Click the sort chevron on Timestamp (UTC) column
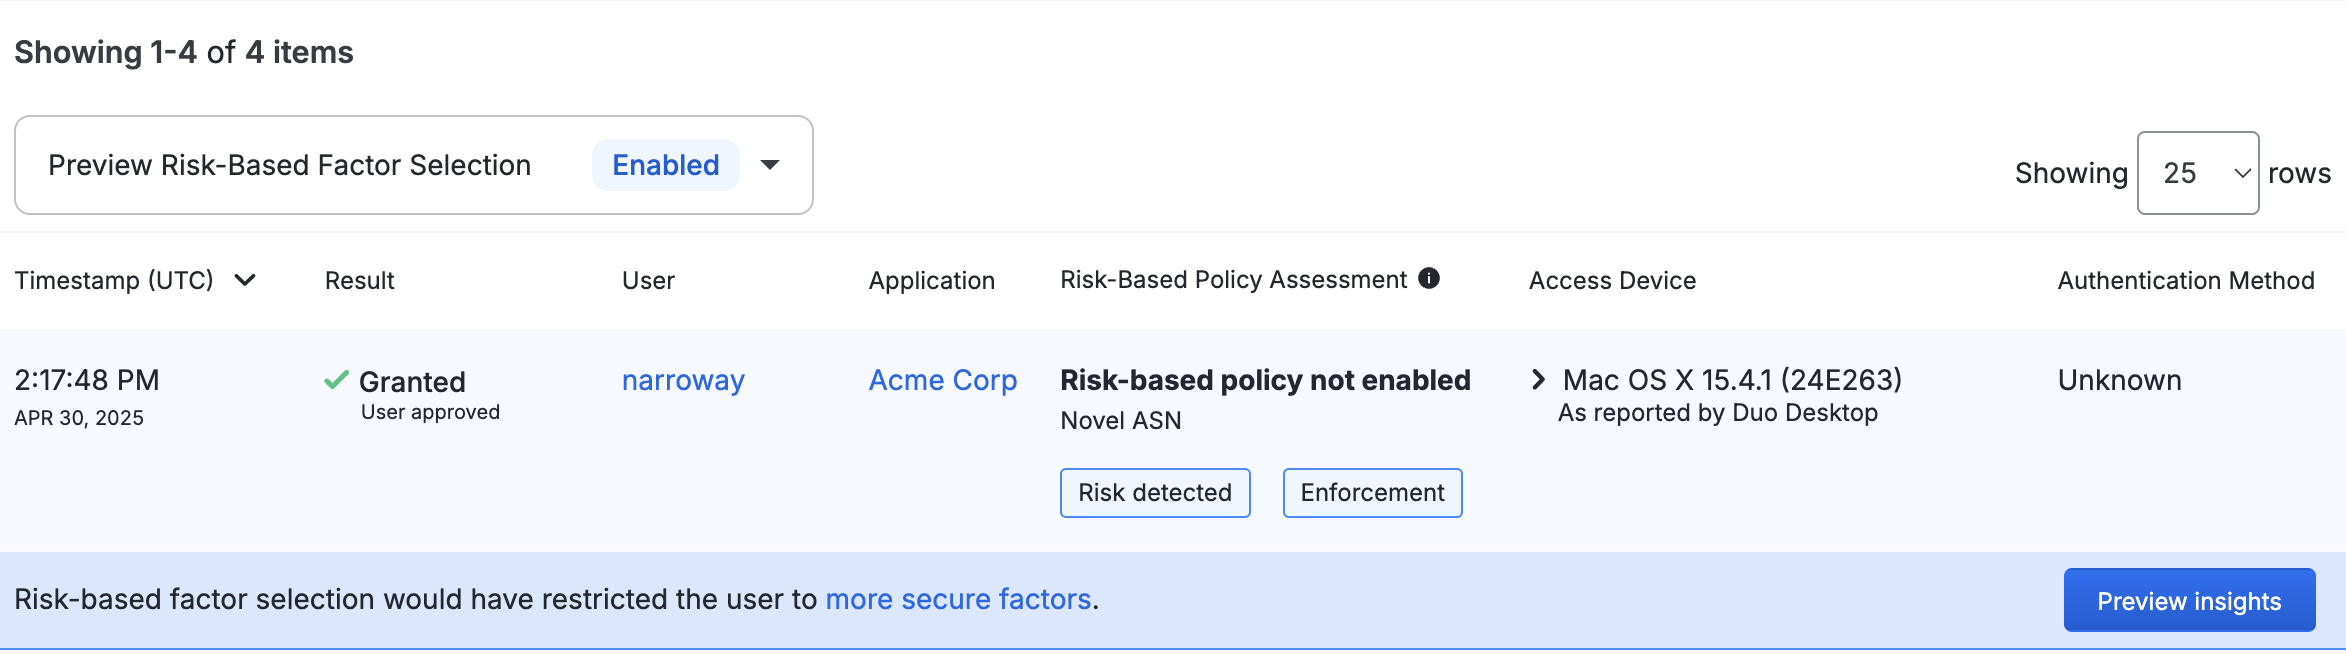 point(246,281)
